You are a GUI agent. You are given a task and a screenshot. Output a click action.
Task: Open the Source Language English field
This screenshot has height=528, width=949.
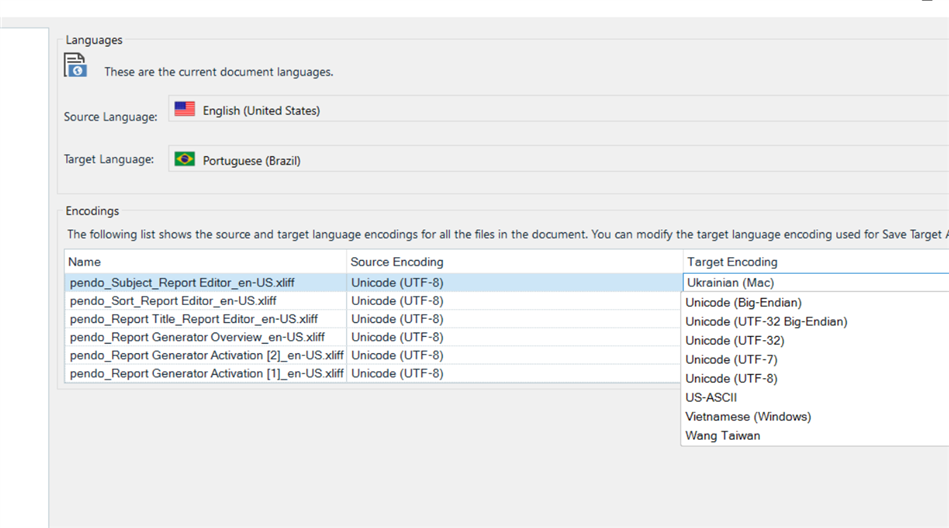click(x=558, y=109)
